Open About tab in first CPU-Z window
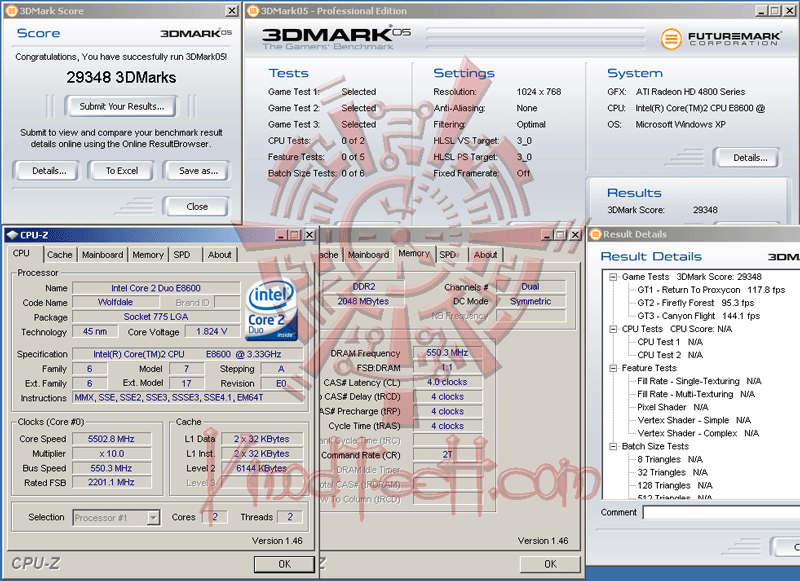800x581 pixels. (219, 255)
